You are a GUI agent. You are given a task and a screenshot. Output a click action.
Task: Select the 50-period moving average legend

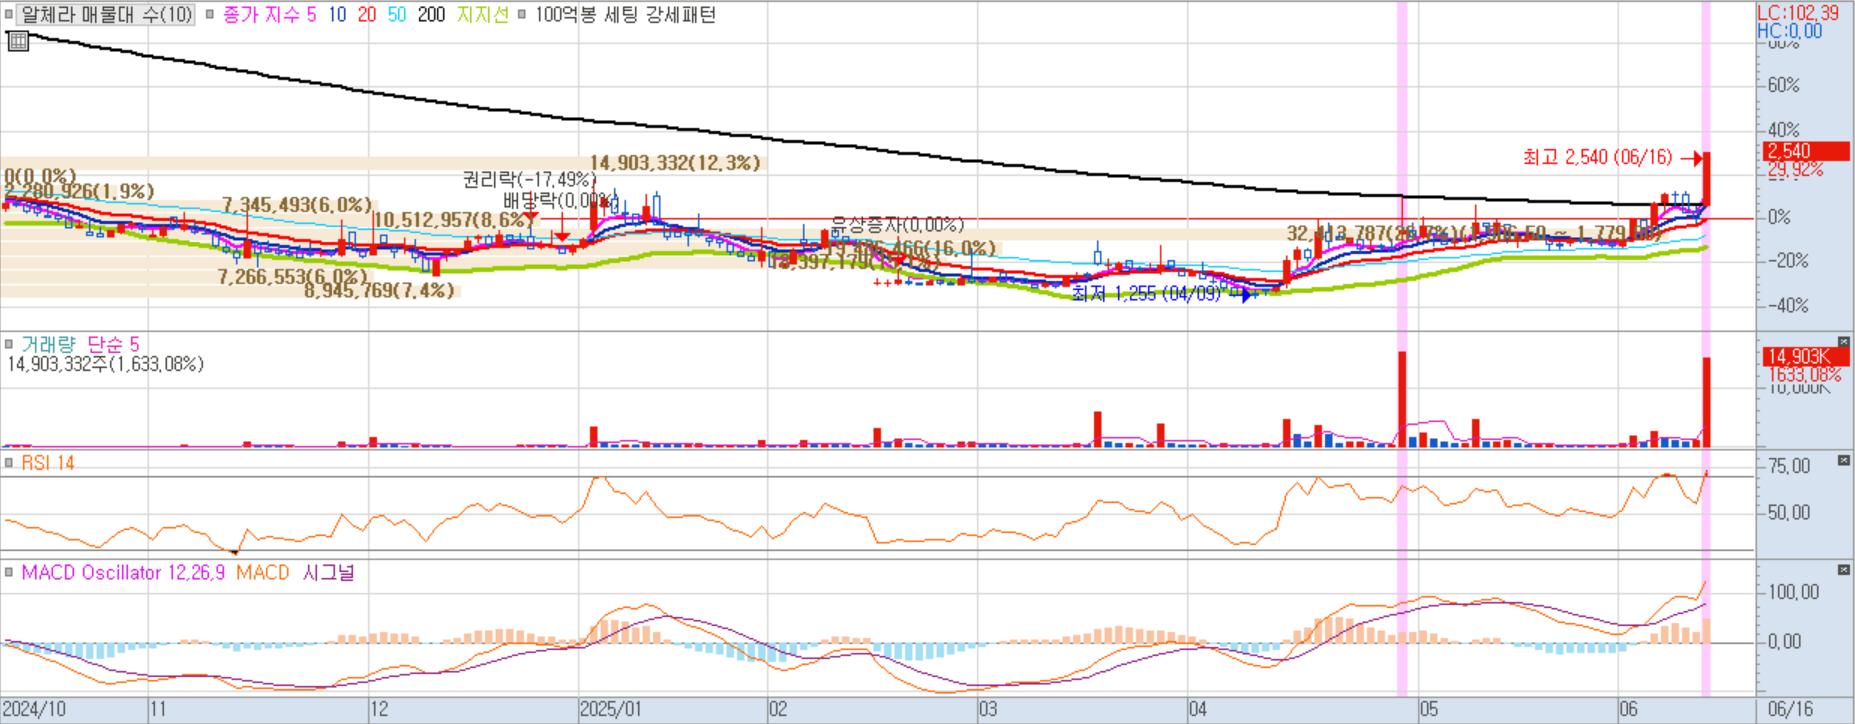coord(397,15)
